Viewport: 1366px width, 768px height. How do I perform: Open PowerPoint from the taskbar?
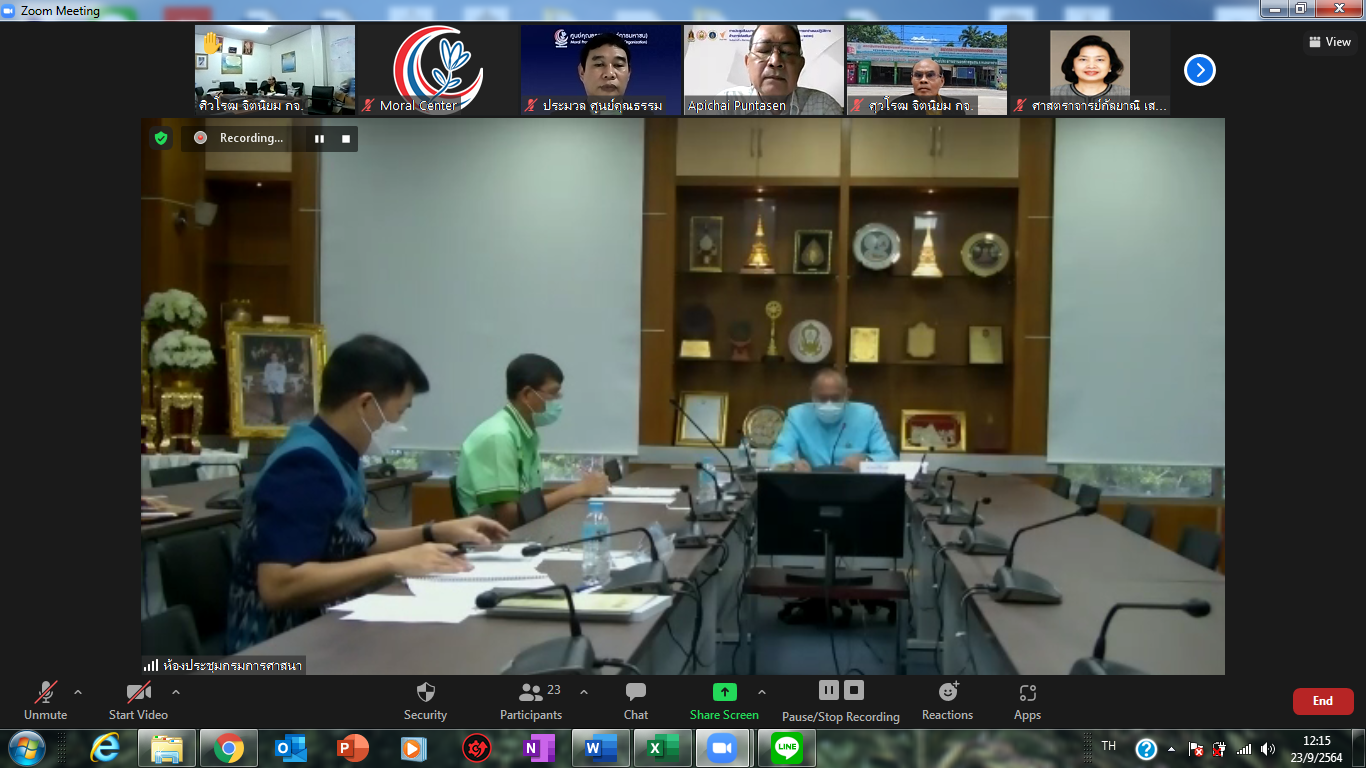click(352, 748)
